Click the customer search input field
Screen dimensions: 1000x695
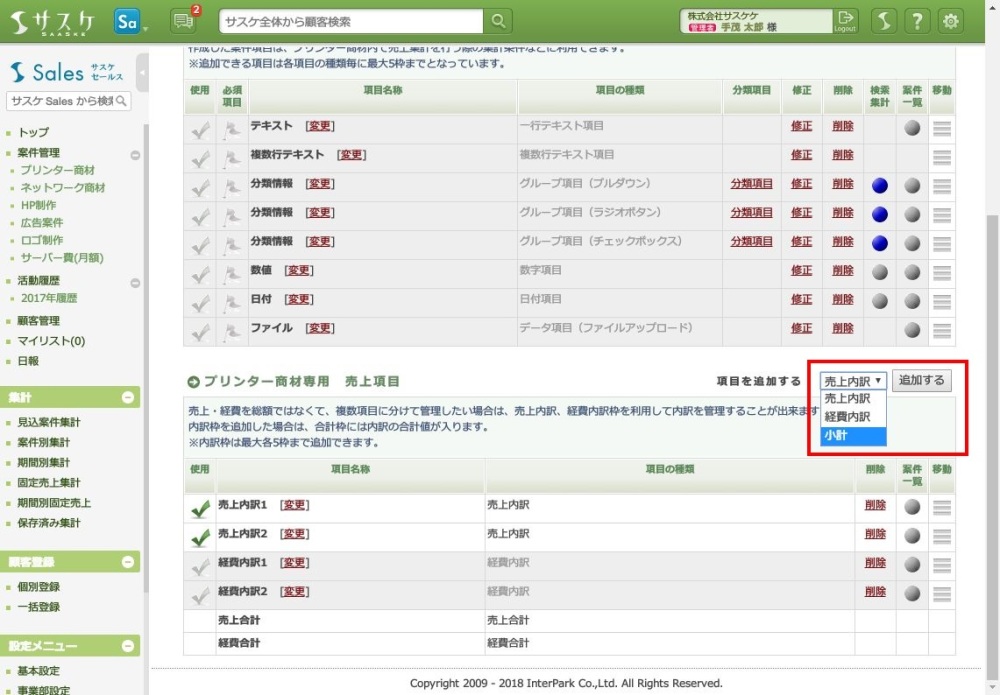click(x=350, y=21)
